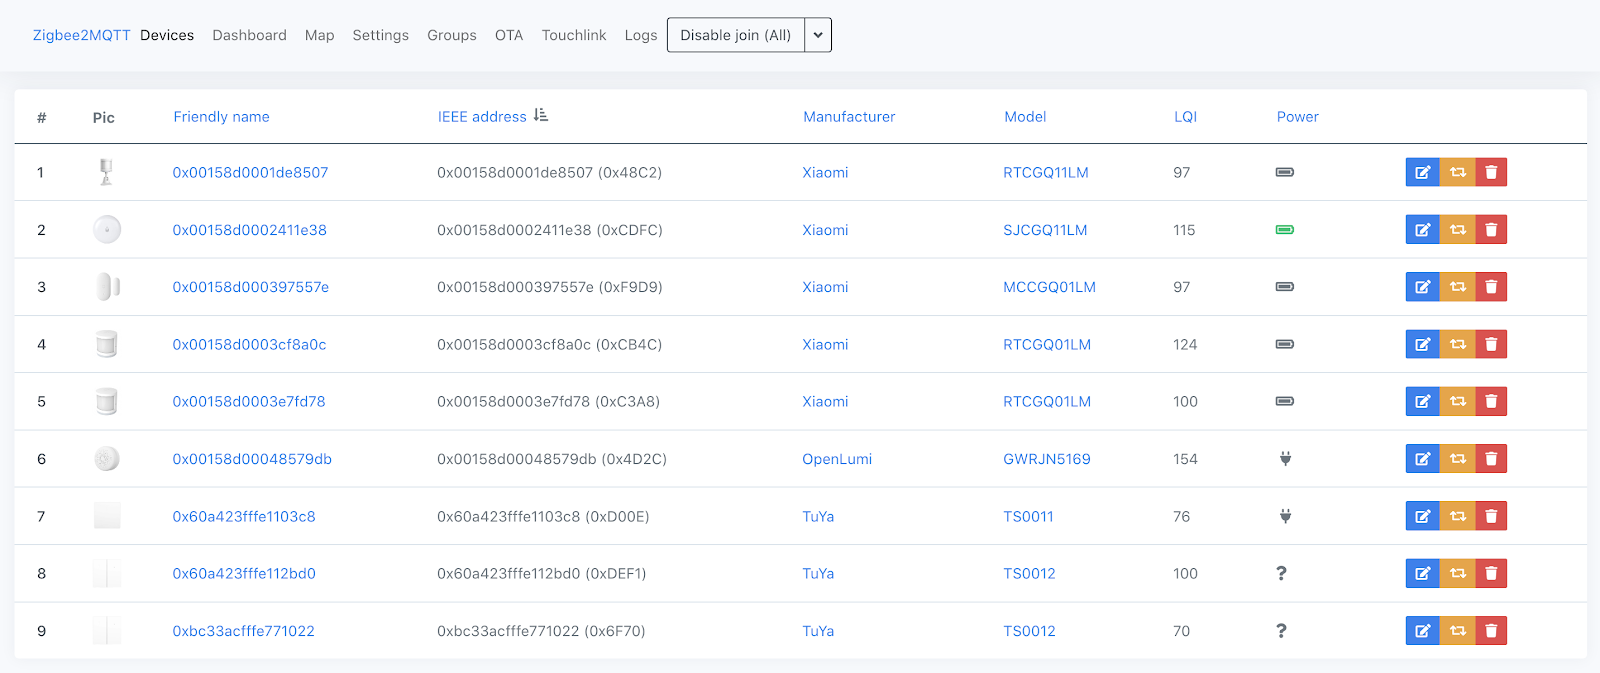1600x673 pixels.
Task: Open the Dashboard tab
Action: (249, 35)
